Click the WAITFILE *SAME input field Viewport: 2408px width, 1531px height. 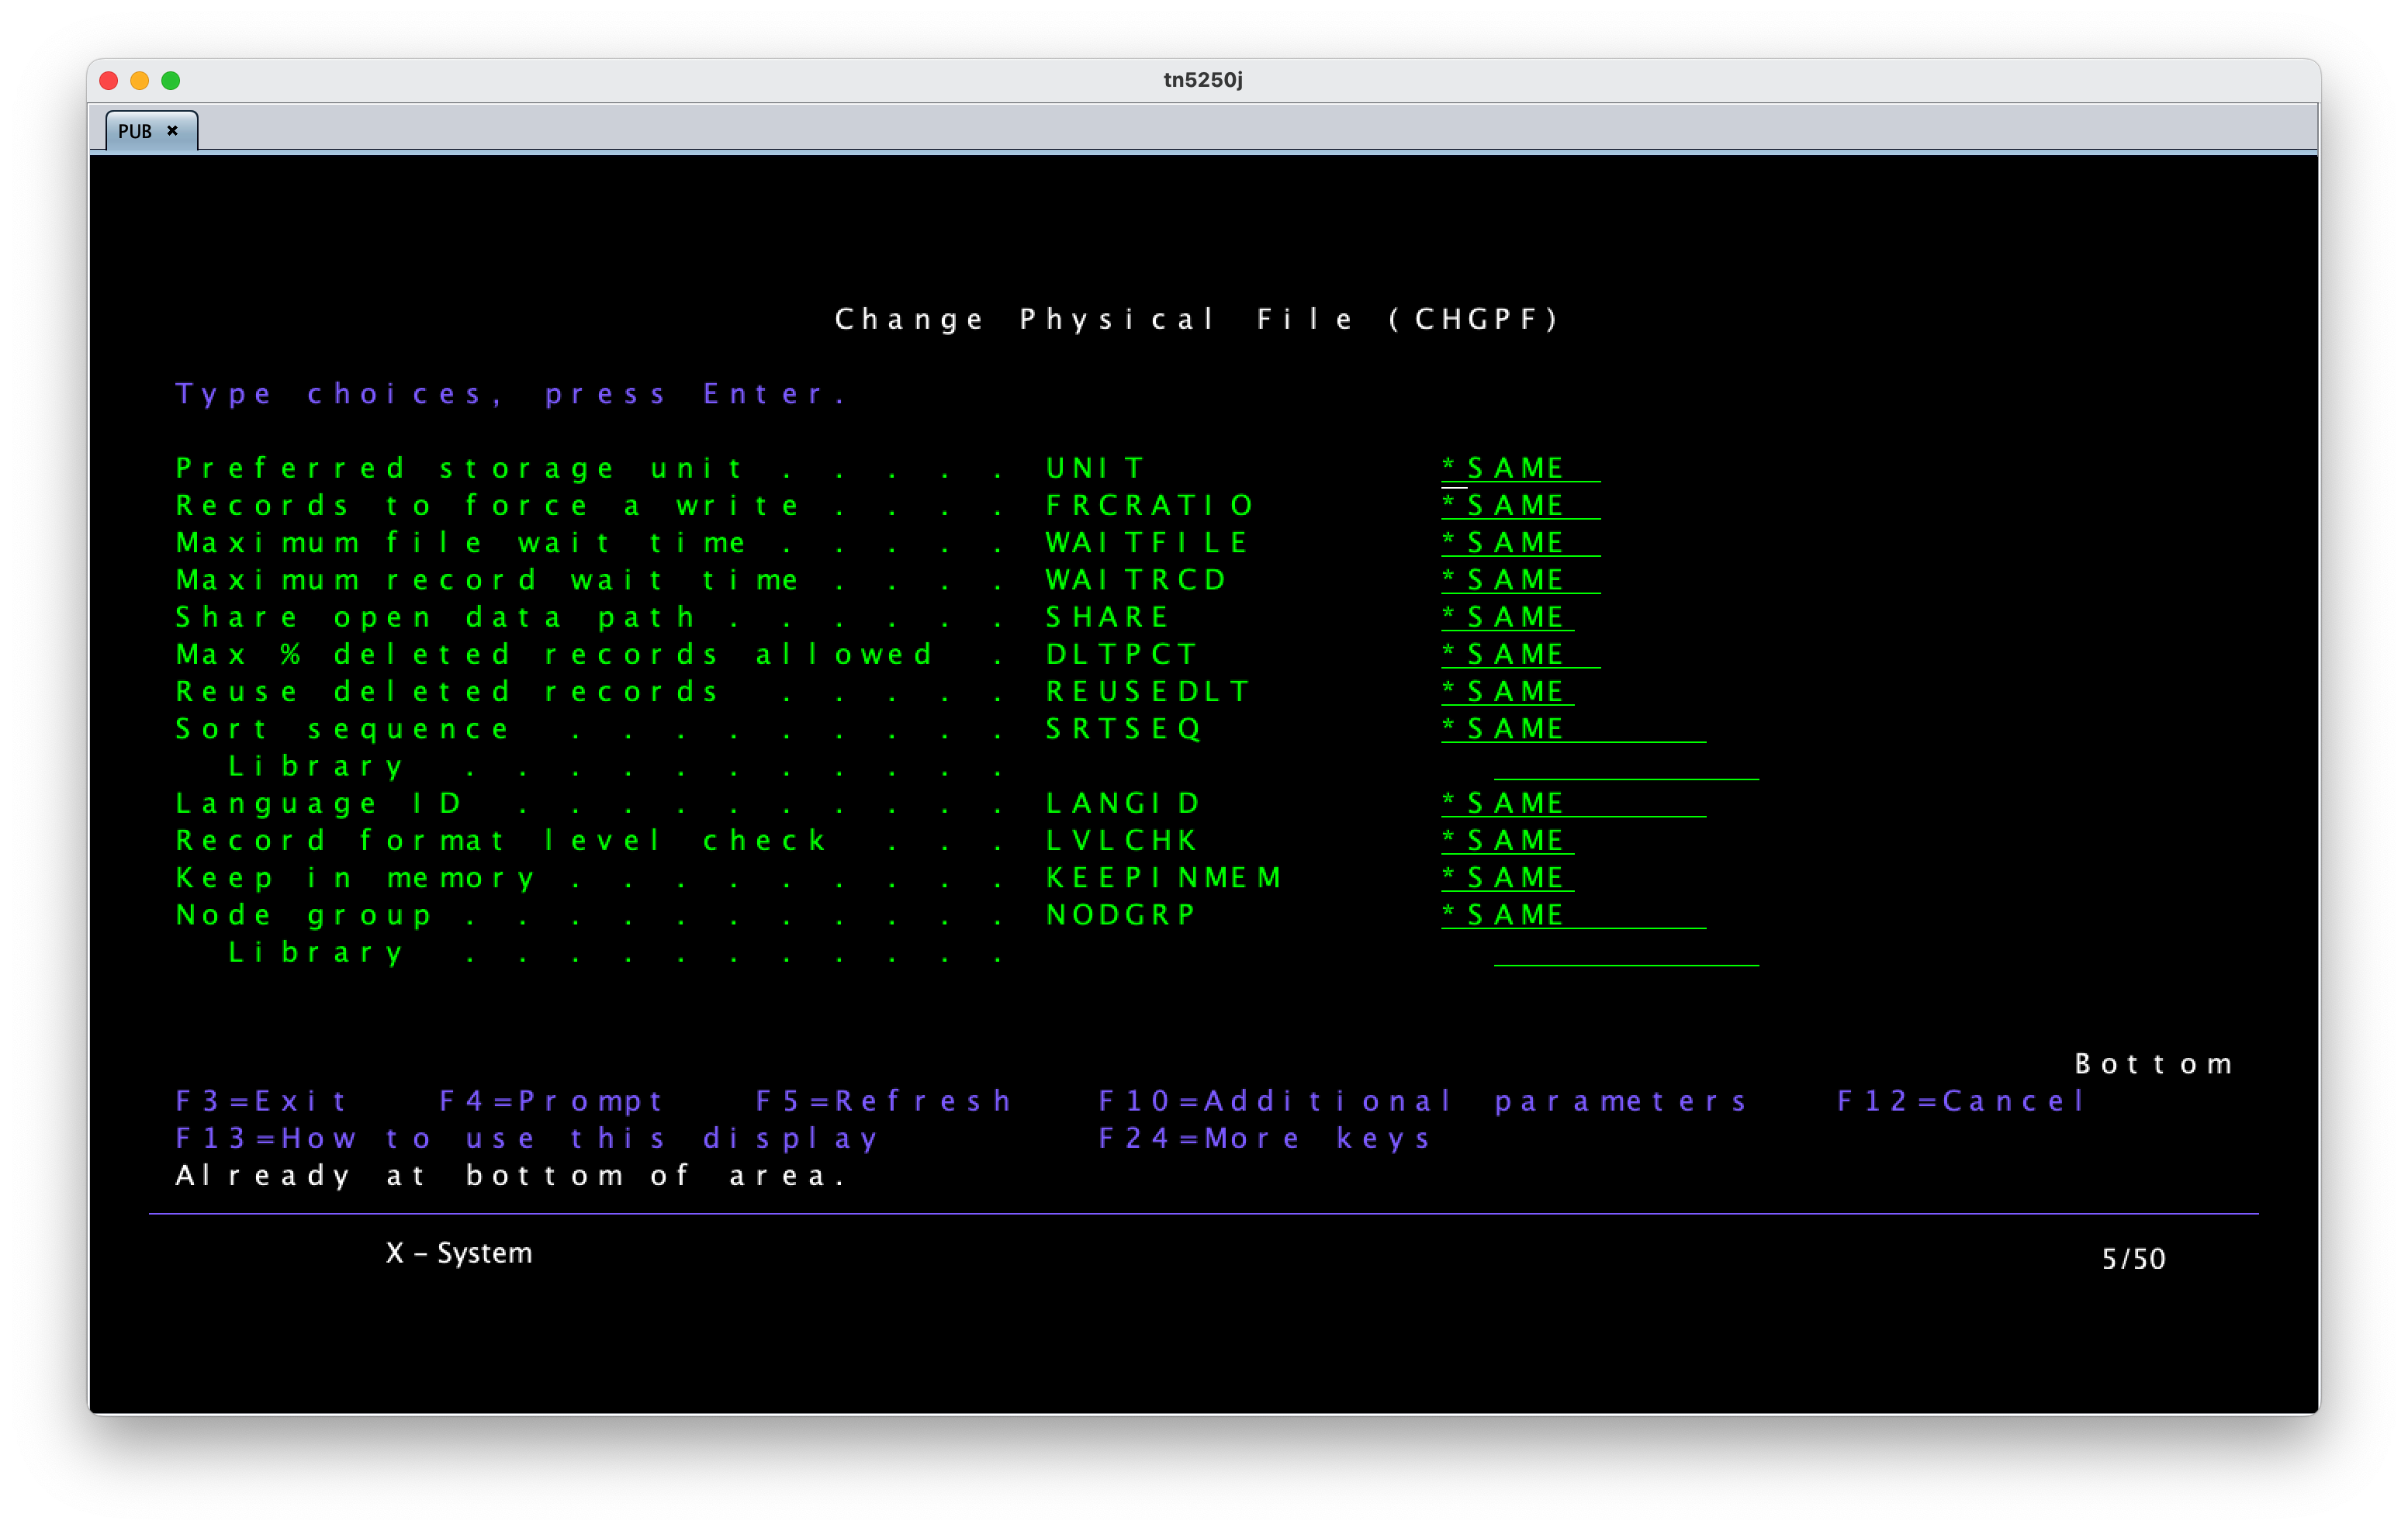point(1520,542)
